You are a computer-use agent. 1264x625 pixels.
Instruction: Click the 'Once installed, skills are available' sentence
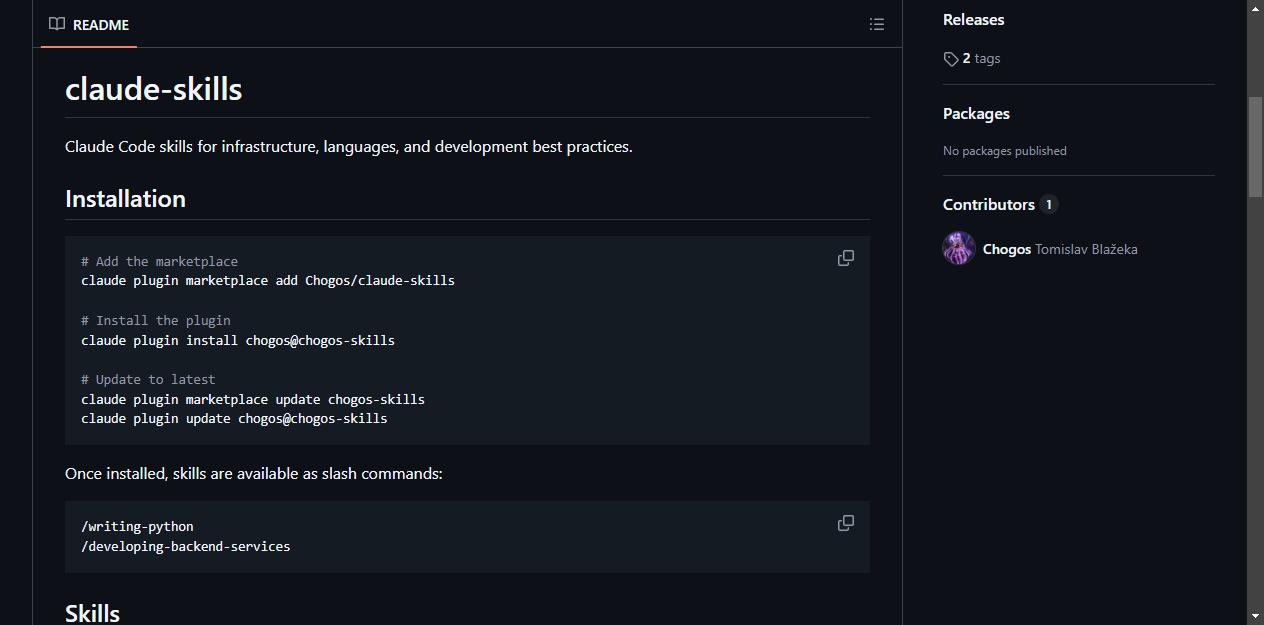click(x=254, y=474)
